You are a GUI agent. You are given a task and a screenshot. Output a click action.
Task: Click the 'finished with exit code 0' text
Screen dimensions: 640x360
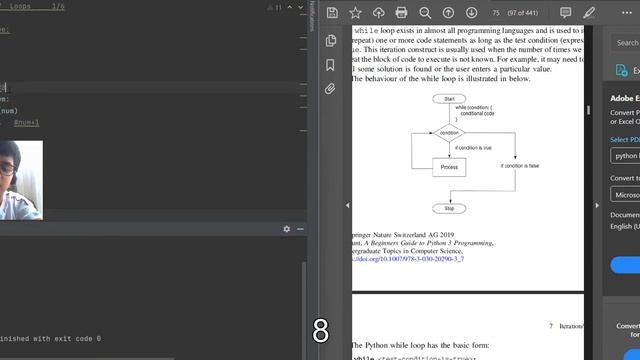tap(50, 339)
